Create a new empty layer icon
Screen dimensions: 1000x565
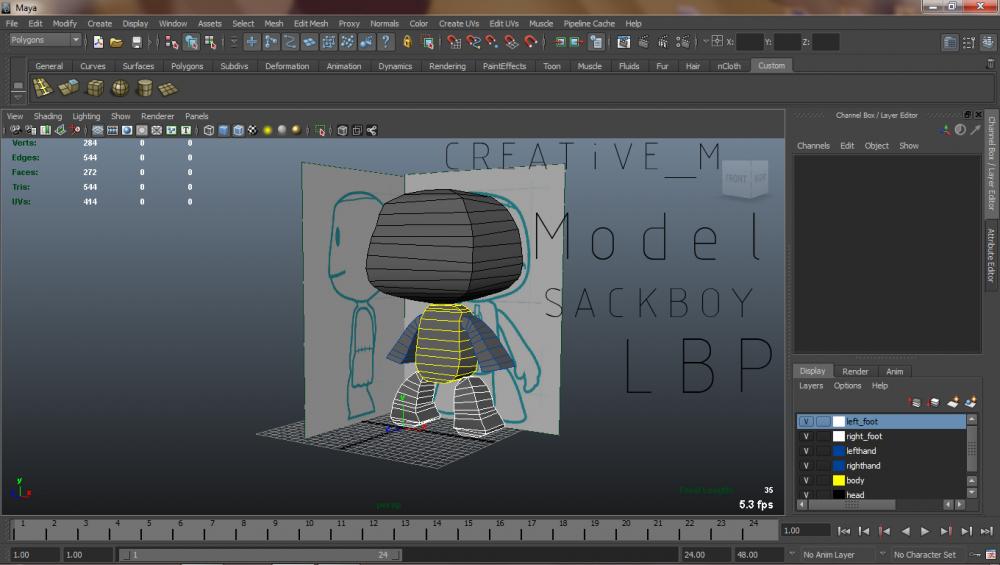(953, 402)
